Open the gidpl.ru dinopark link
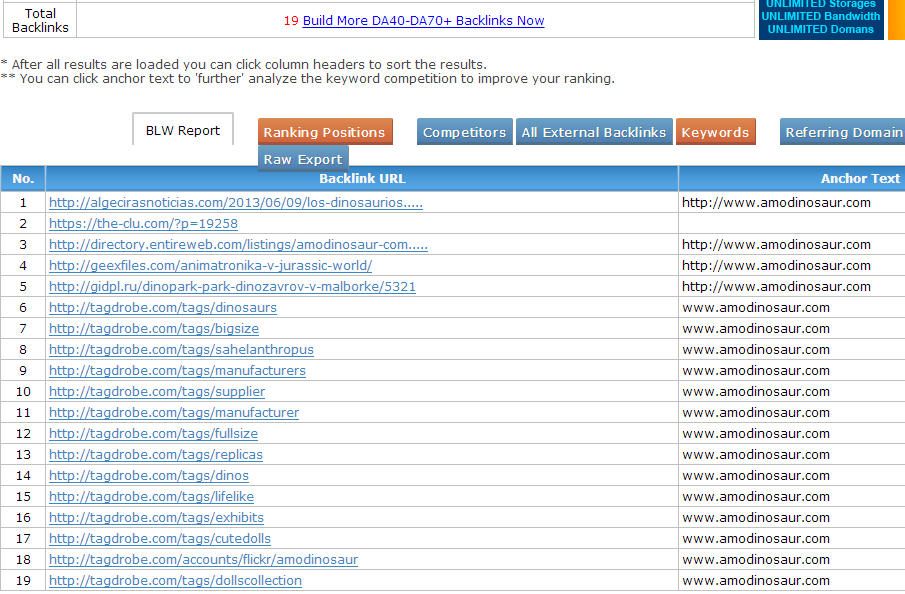Image resolution: width=905 pixels, height=594 pixels. pos(232,286)
